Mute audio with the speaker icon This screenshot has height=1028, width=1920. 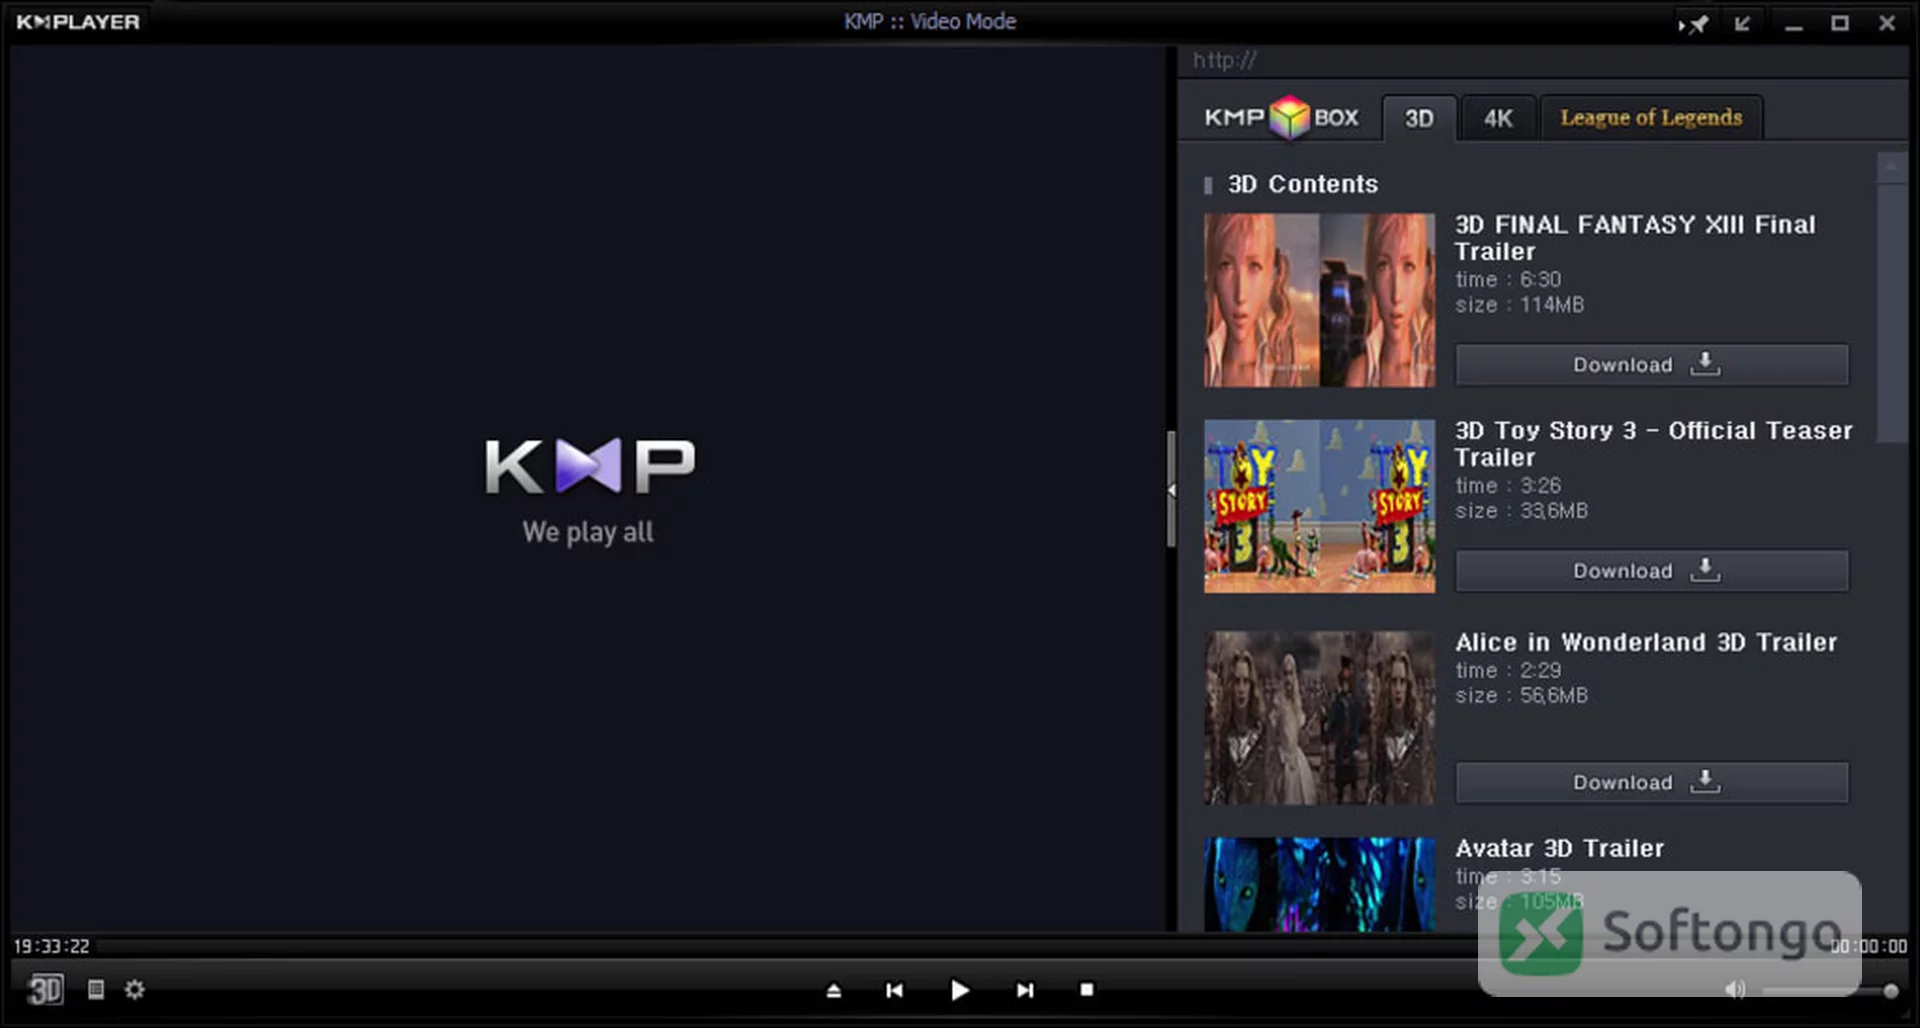pyautogui.click(x=1735, y=989)
